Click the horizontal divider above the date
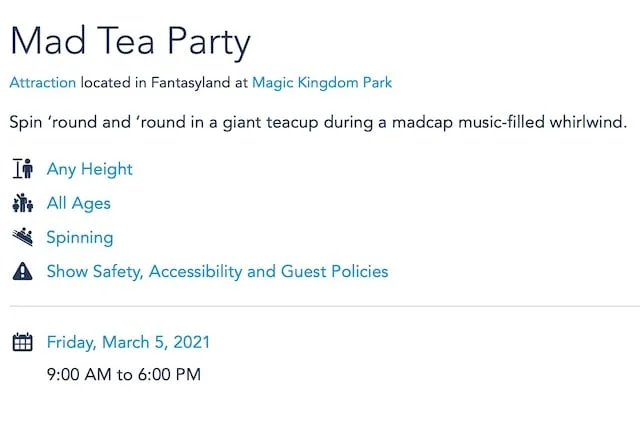Viewport: 640px width, 439px height. pyautogui.click(x=324, y=306)
